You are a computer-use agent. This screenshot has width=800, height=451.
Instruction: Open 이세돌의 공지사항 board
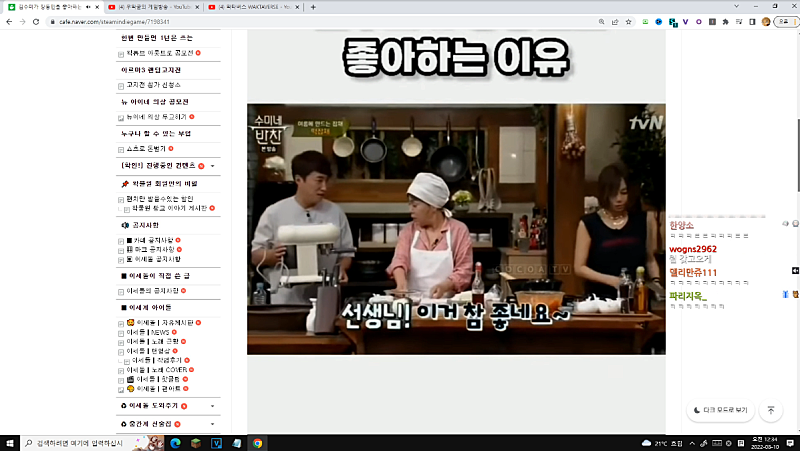coord(152,291)
